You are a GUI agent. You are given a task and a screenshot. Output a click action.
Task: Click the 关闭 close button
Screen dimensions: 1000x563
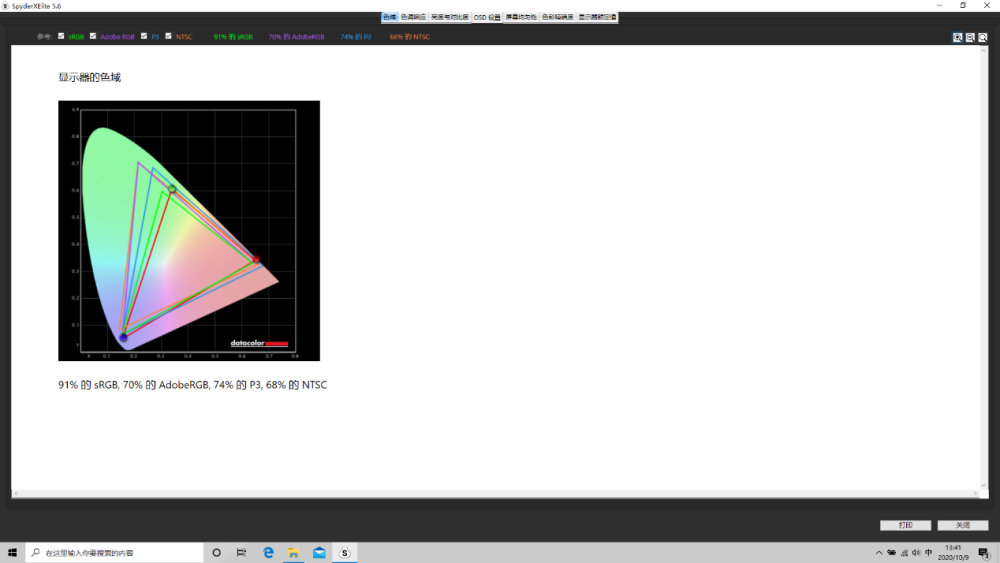point(963,525)
